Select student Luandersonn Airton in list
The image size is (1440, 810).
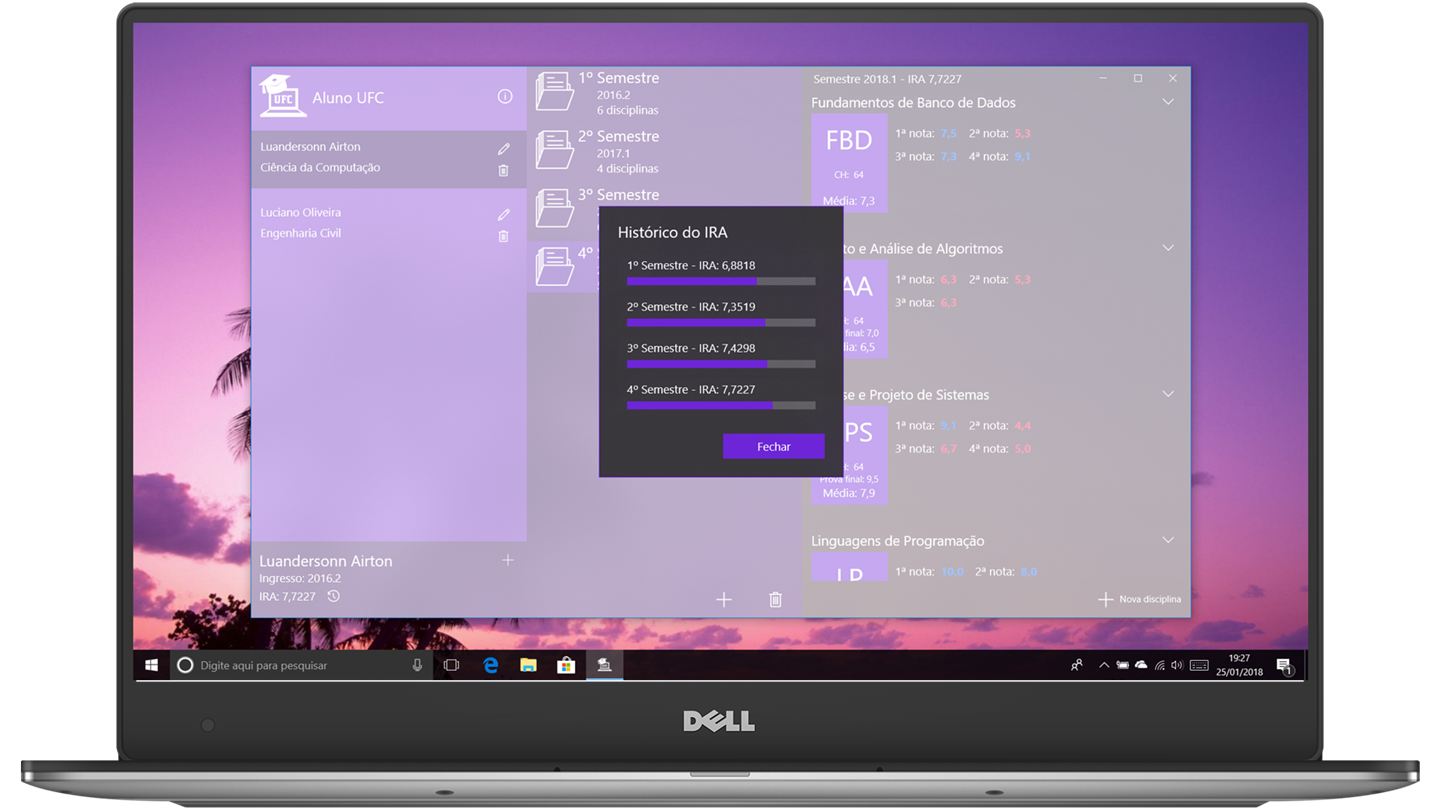click(x=389, y=158)
